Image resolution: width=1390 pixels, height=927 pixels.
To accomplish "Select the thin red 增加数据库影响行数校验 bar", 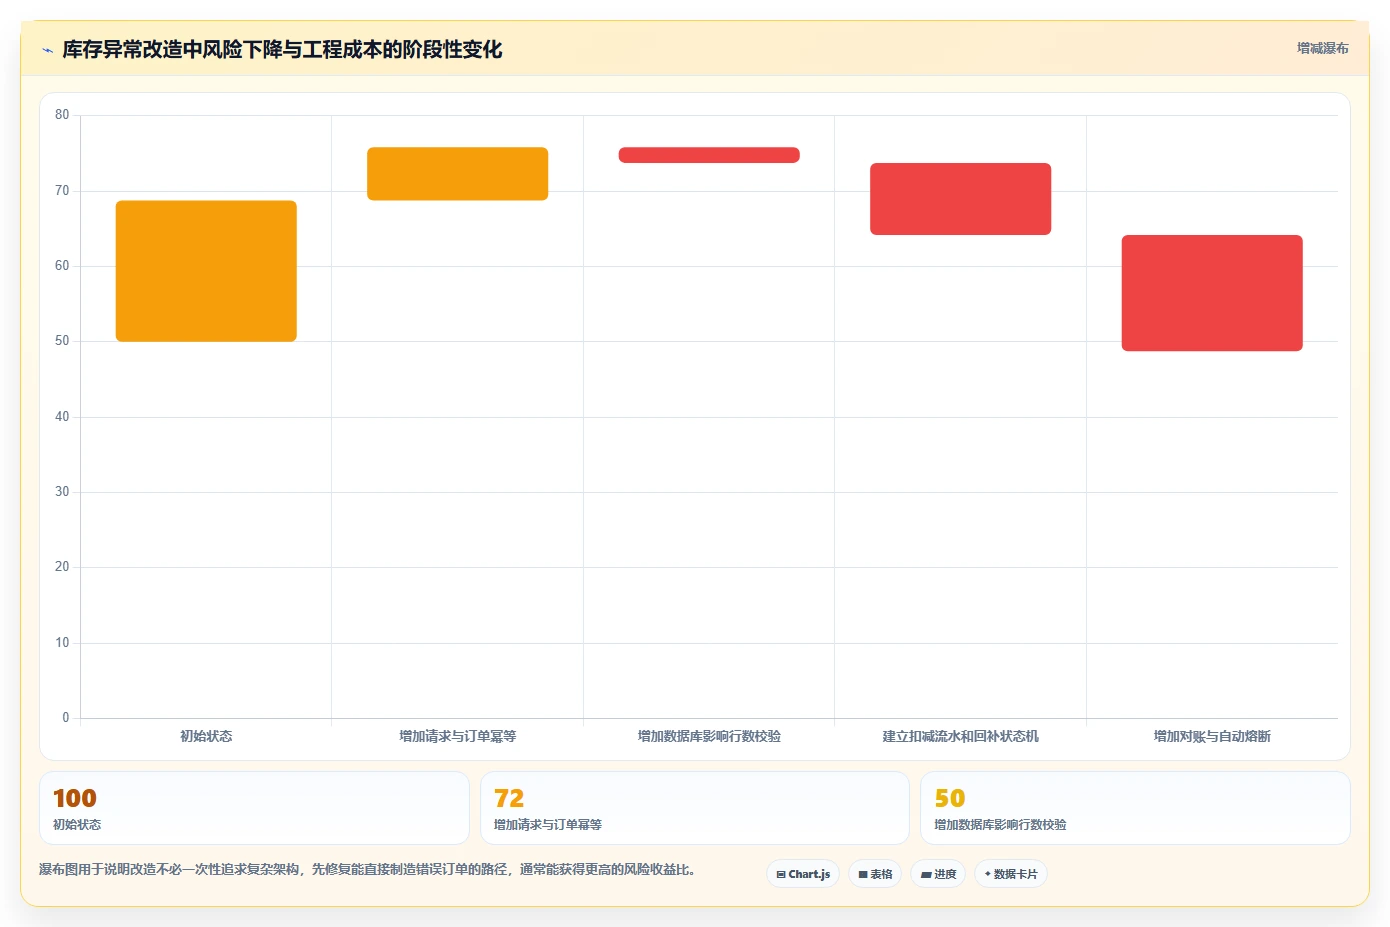I will 709,155.
